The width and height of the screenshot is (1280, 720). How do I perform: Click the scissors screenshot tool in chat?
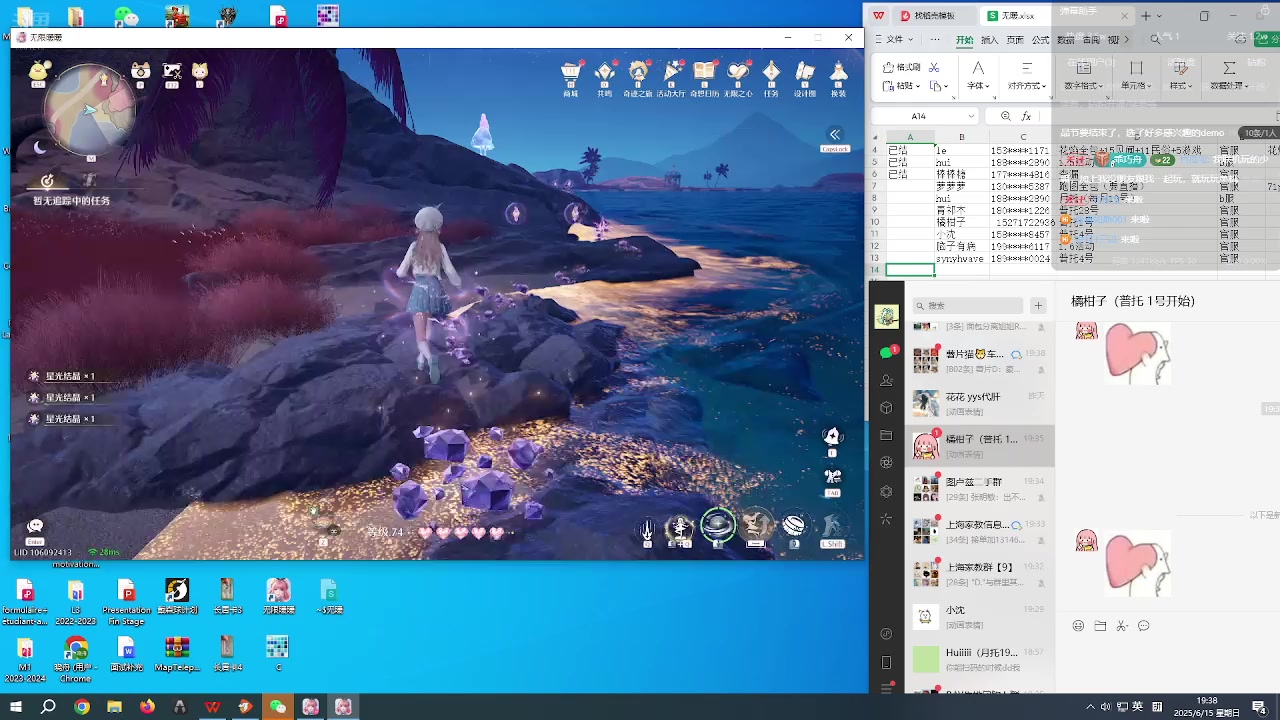(x=1122, y=626)
